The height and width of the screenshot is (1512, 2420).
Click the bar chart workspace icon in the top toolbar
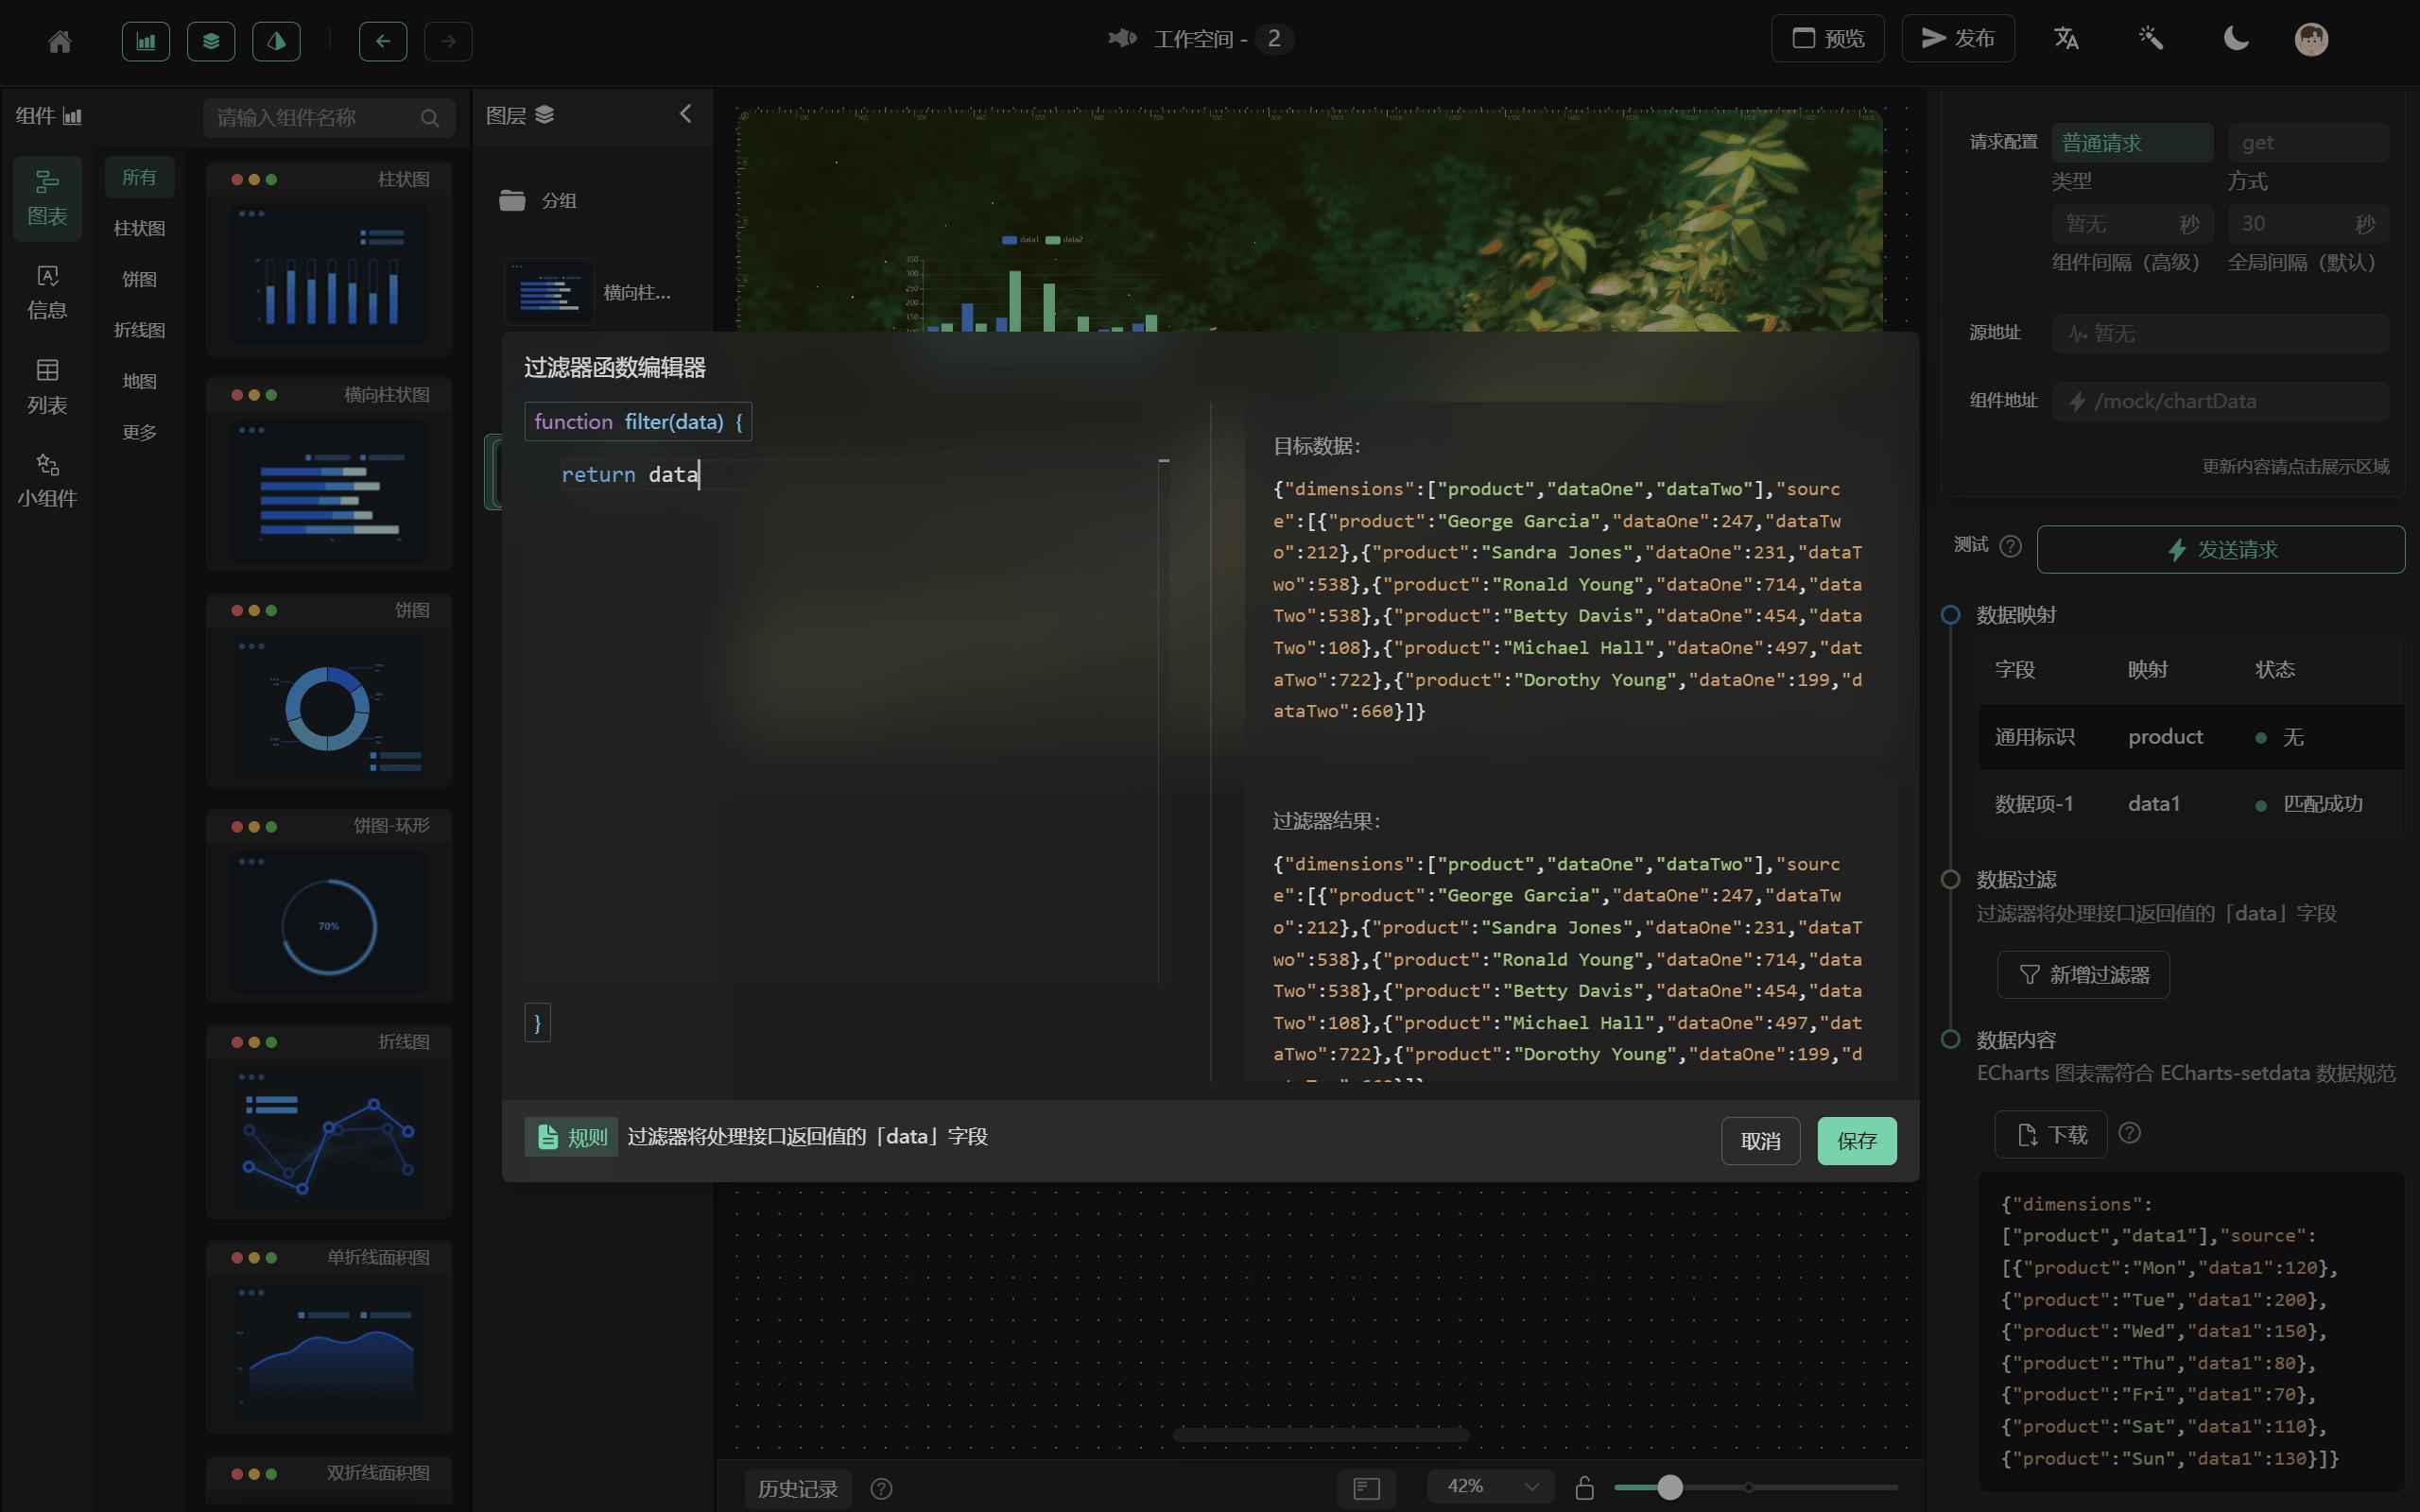coord(145,41)
